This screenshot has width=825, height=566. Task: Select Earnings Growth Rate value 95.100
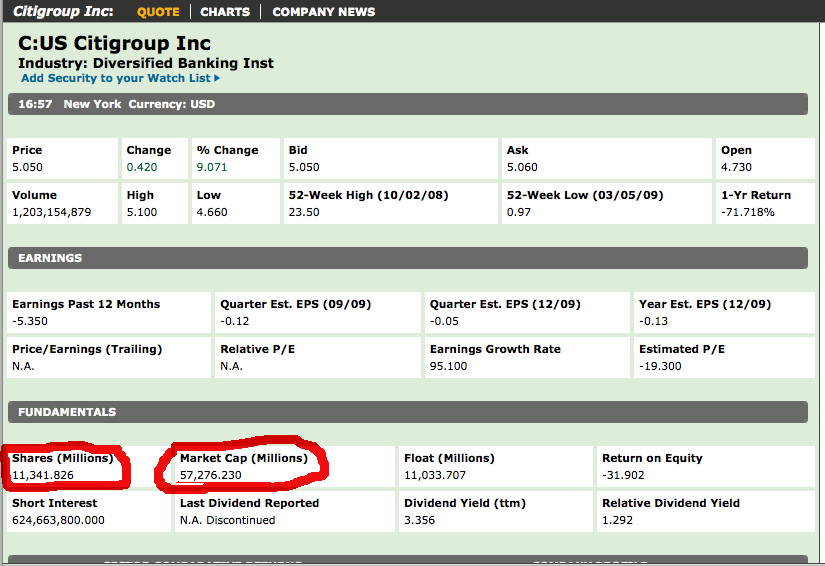(x=448, y=366)
